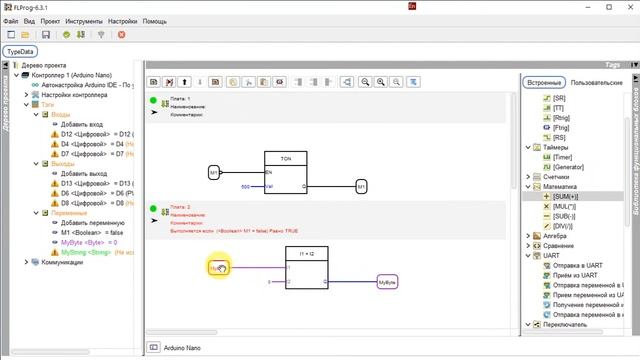Click the zoom in magnifier icon
This screenshot has width=640, height=360.
coord(381,82)
